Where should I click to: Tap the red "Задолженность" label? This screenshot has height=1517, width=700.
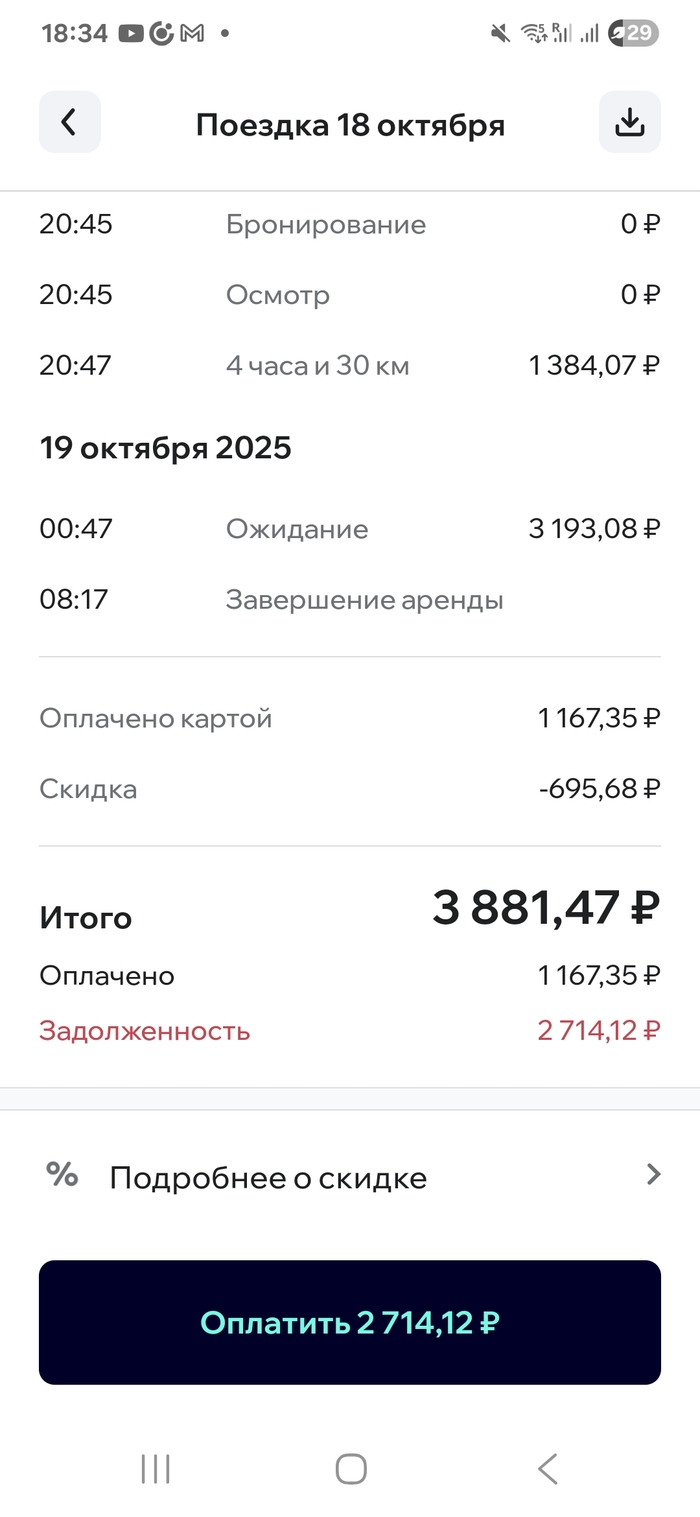[144, 1031]
